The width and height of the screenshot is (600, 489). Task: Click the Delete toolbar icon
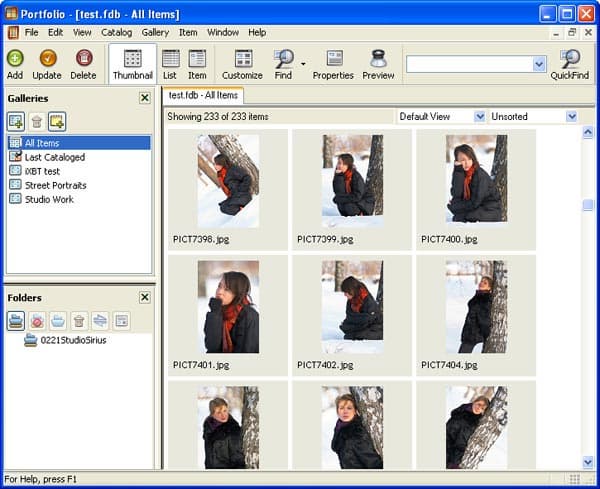83,64
